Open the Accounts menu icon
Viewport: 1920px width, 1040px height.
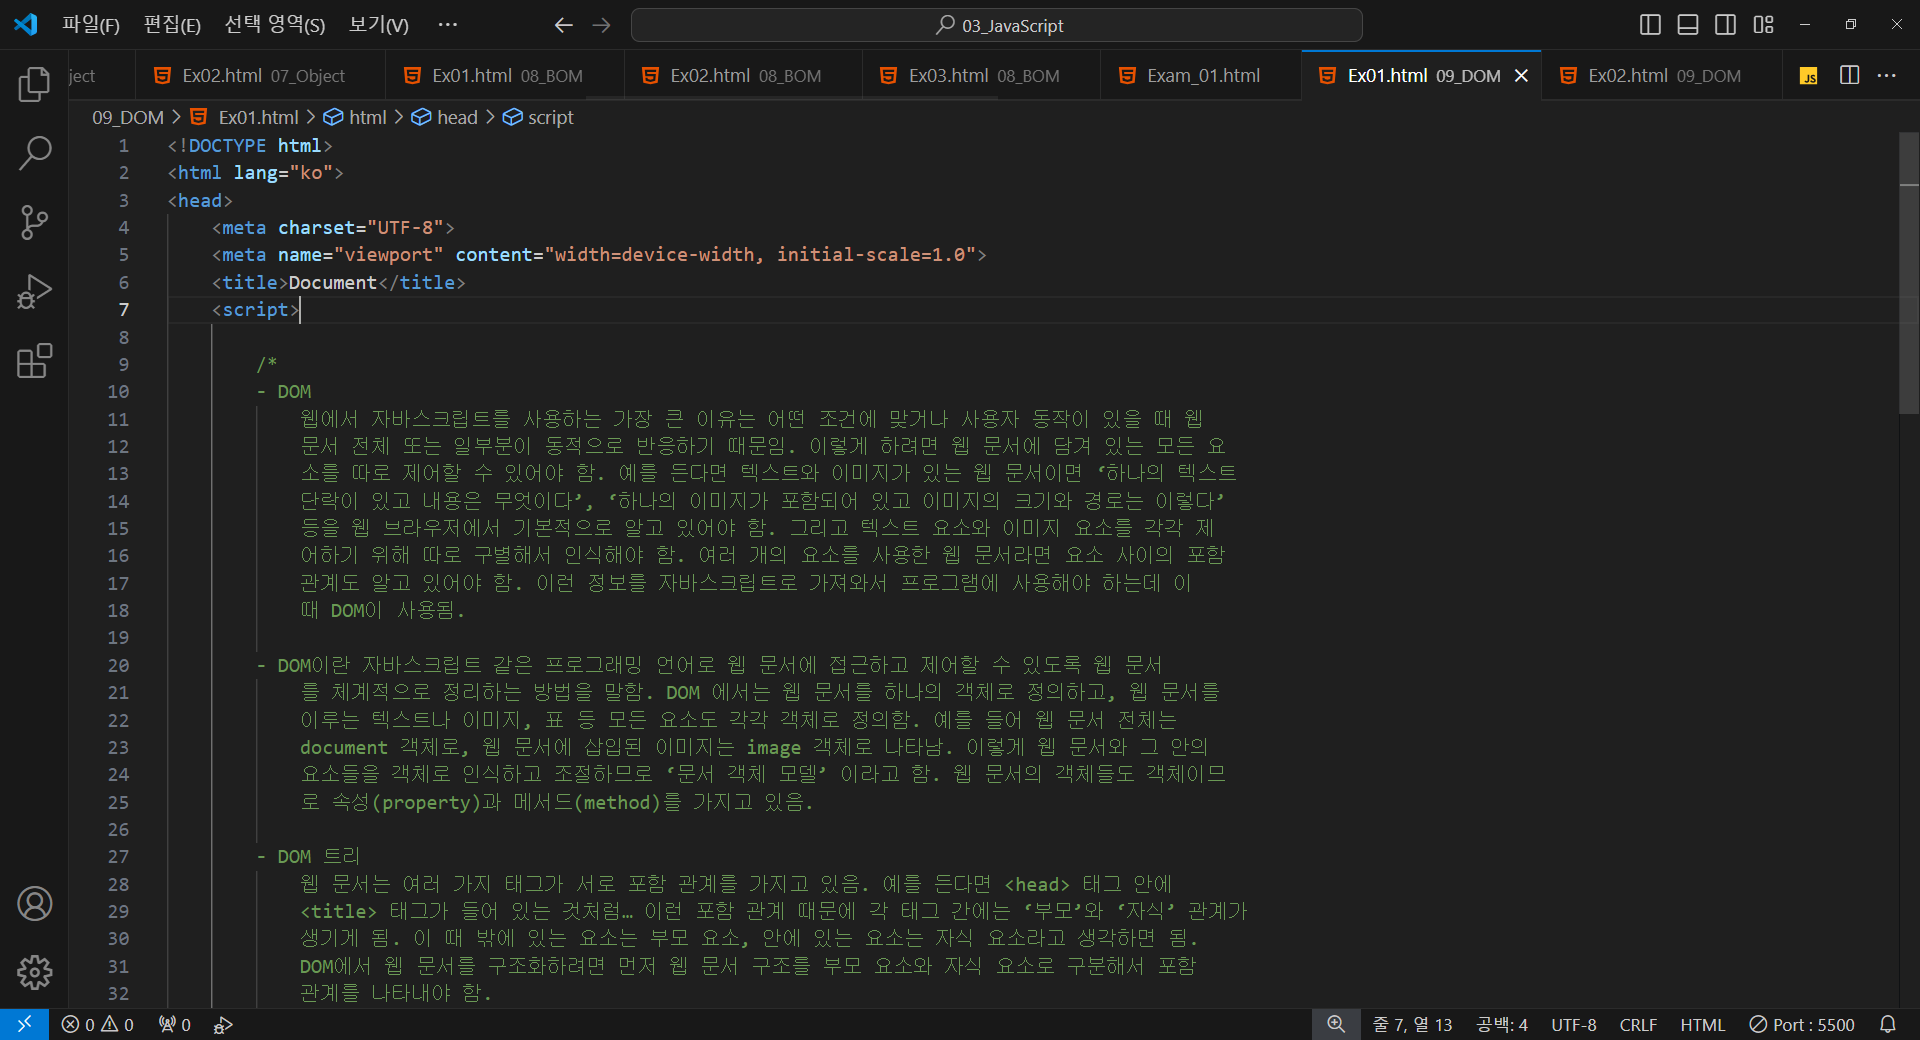[34, 903]
